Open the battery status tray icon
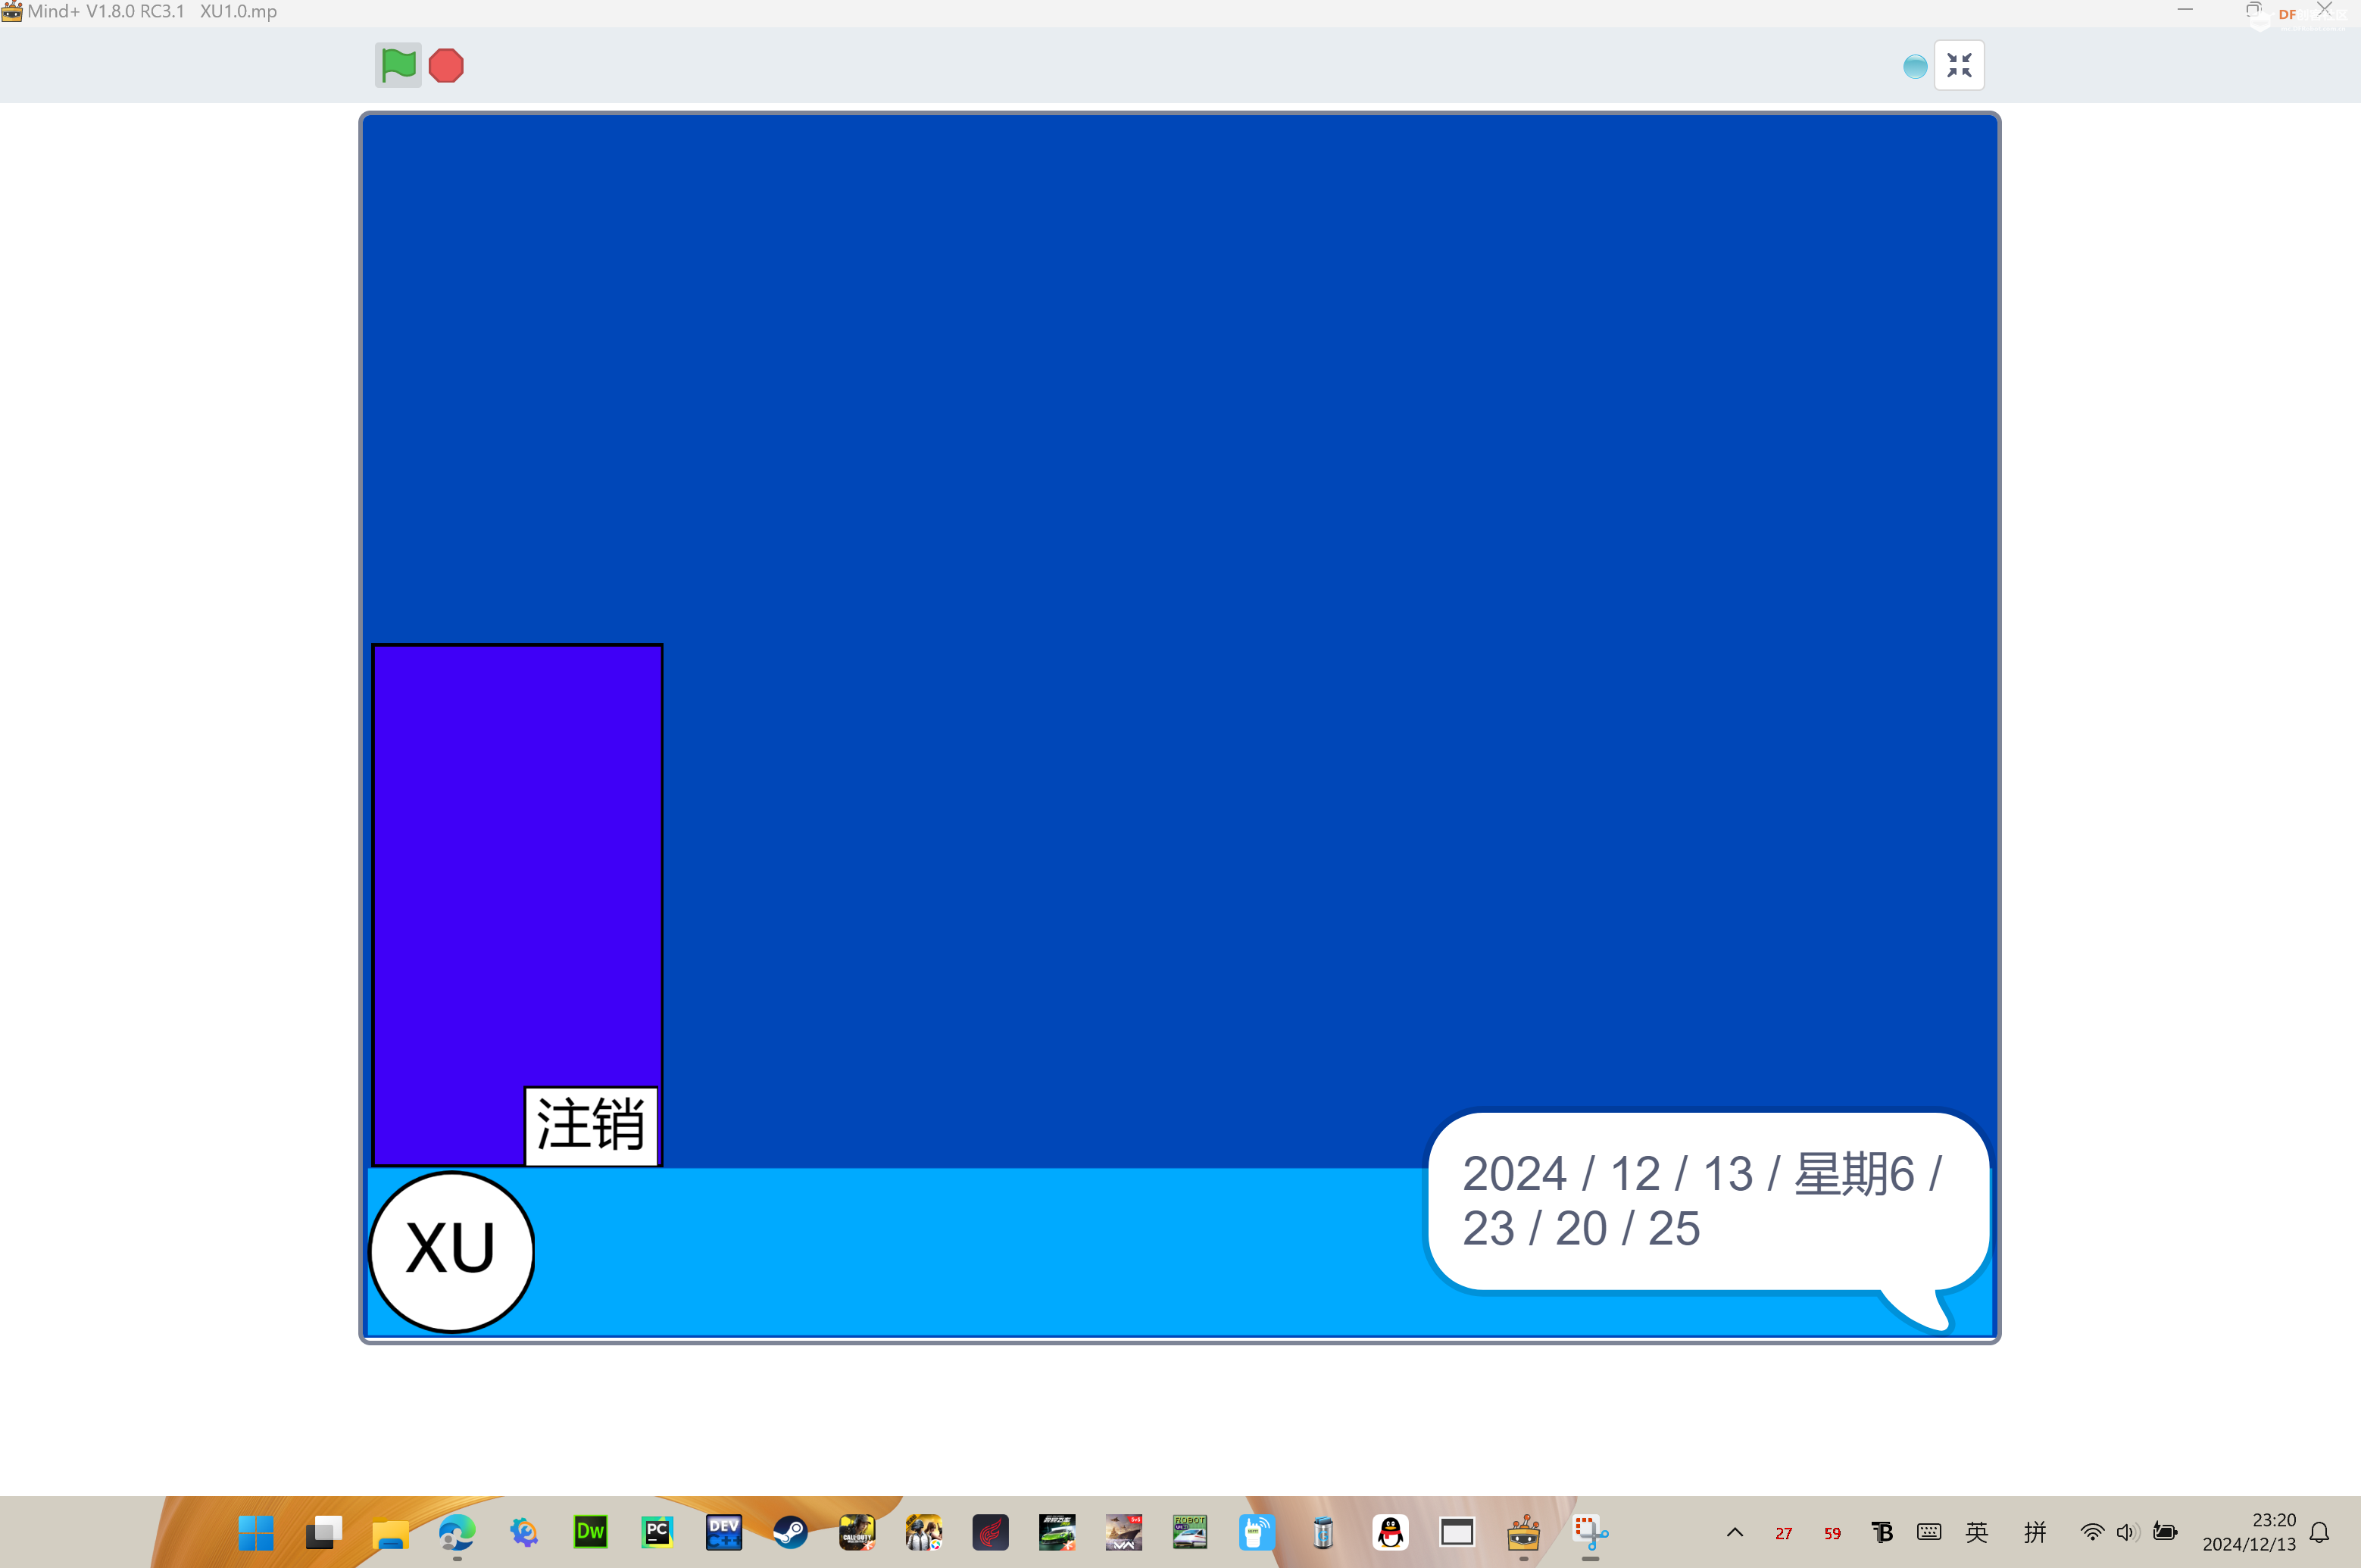The image size is (2361, 1568). [x=2165, y=1532]
